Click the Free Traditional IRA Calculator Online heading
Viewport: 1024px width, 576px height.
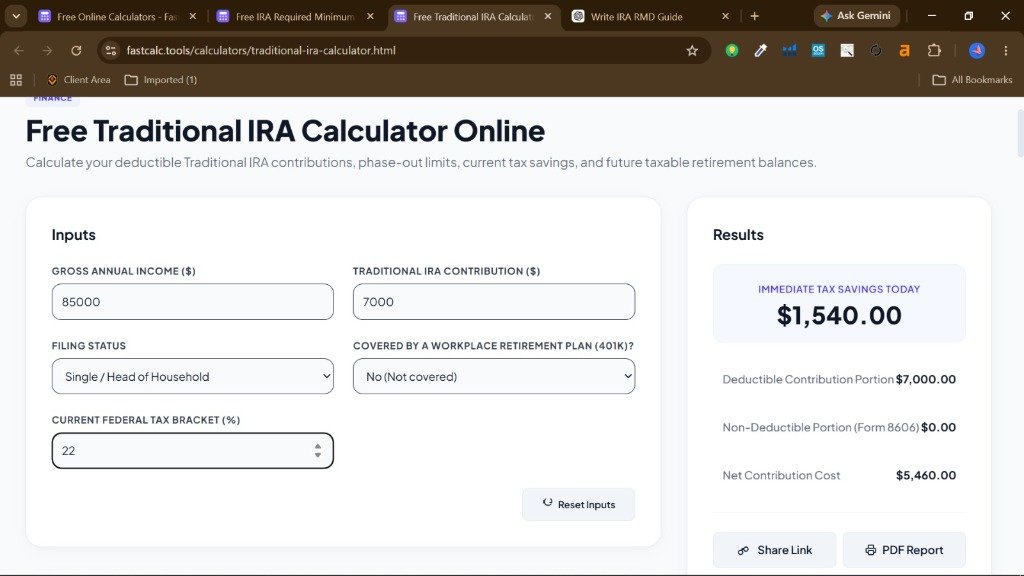coord(285,131)
